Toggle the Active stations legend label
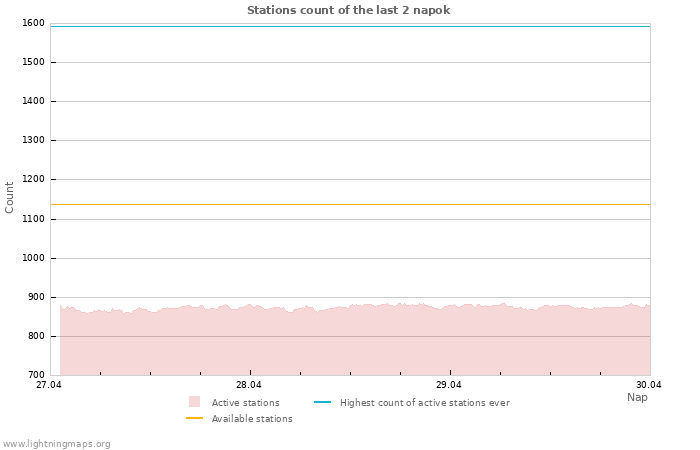The height and width of the screenshot is (450, 700). 245,403
